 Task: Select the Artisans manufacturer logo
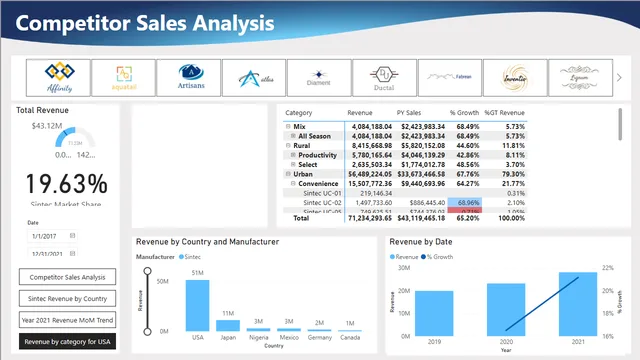189,78
